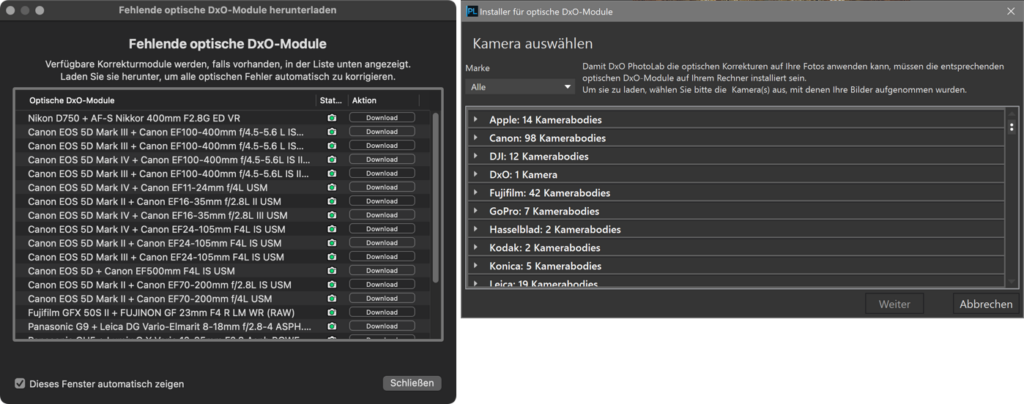The height and width of the screenshot is (404, 1024).
Task: Toggle 'Dieses Fenster automatisch zeigen' checkbox
Action: click(x=20, y=383)
